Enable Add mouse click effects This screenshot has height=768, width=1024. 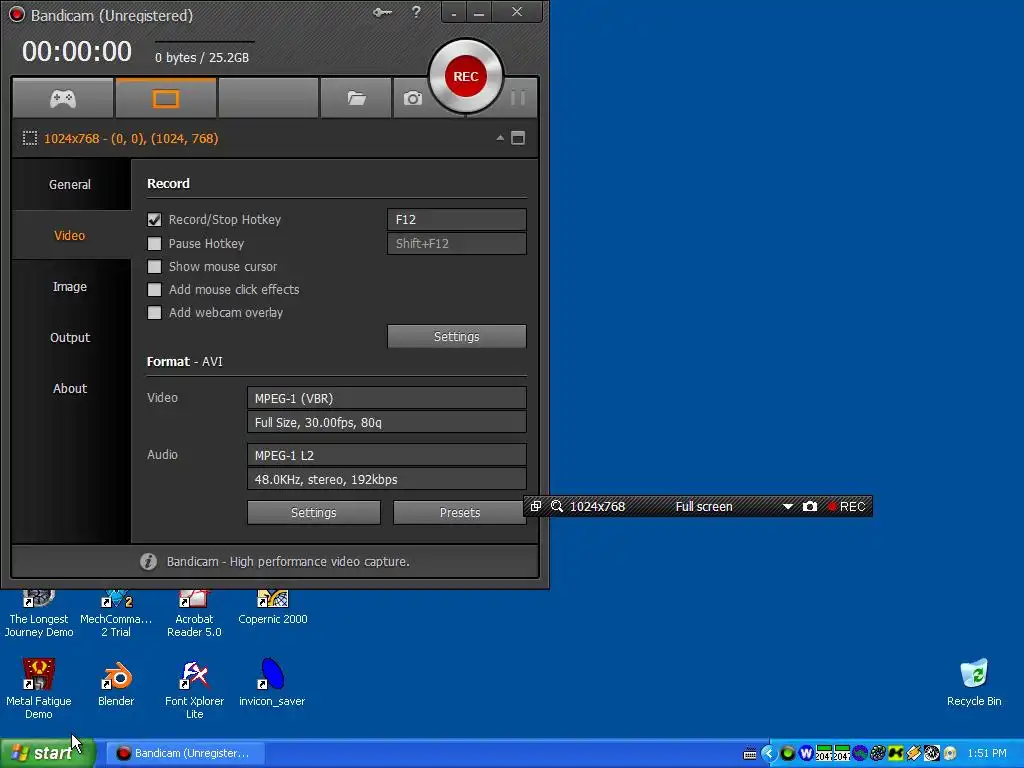[x=154, y=289]
